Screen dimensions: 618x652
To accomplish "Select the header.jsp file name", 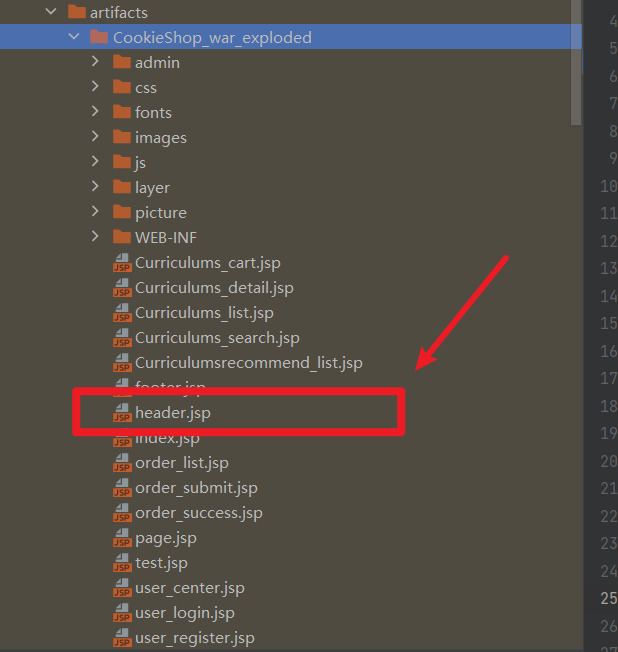I will (x=173, y=413).
